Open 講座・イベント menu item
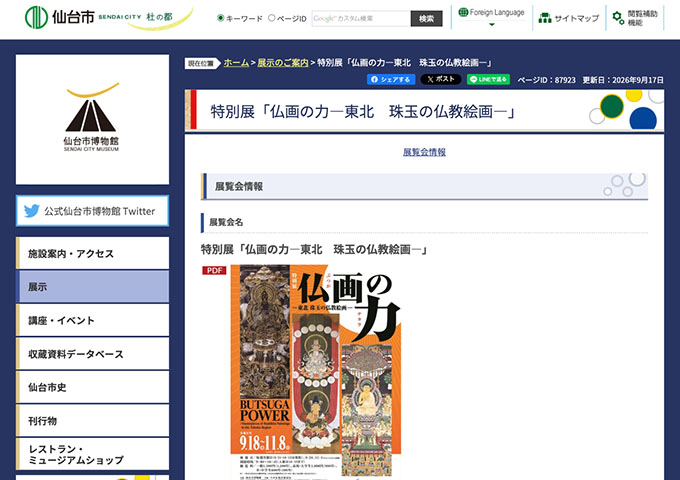 click(x=92, y=320)
